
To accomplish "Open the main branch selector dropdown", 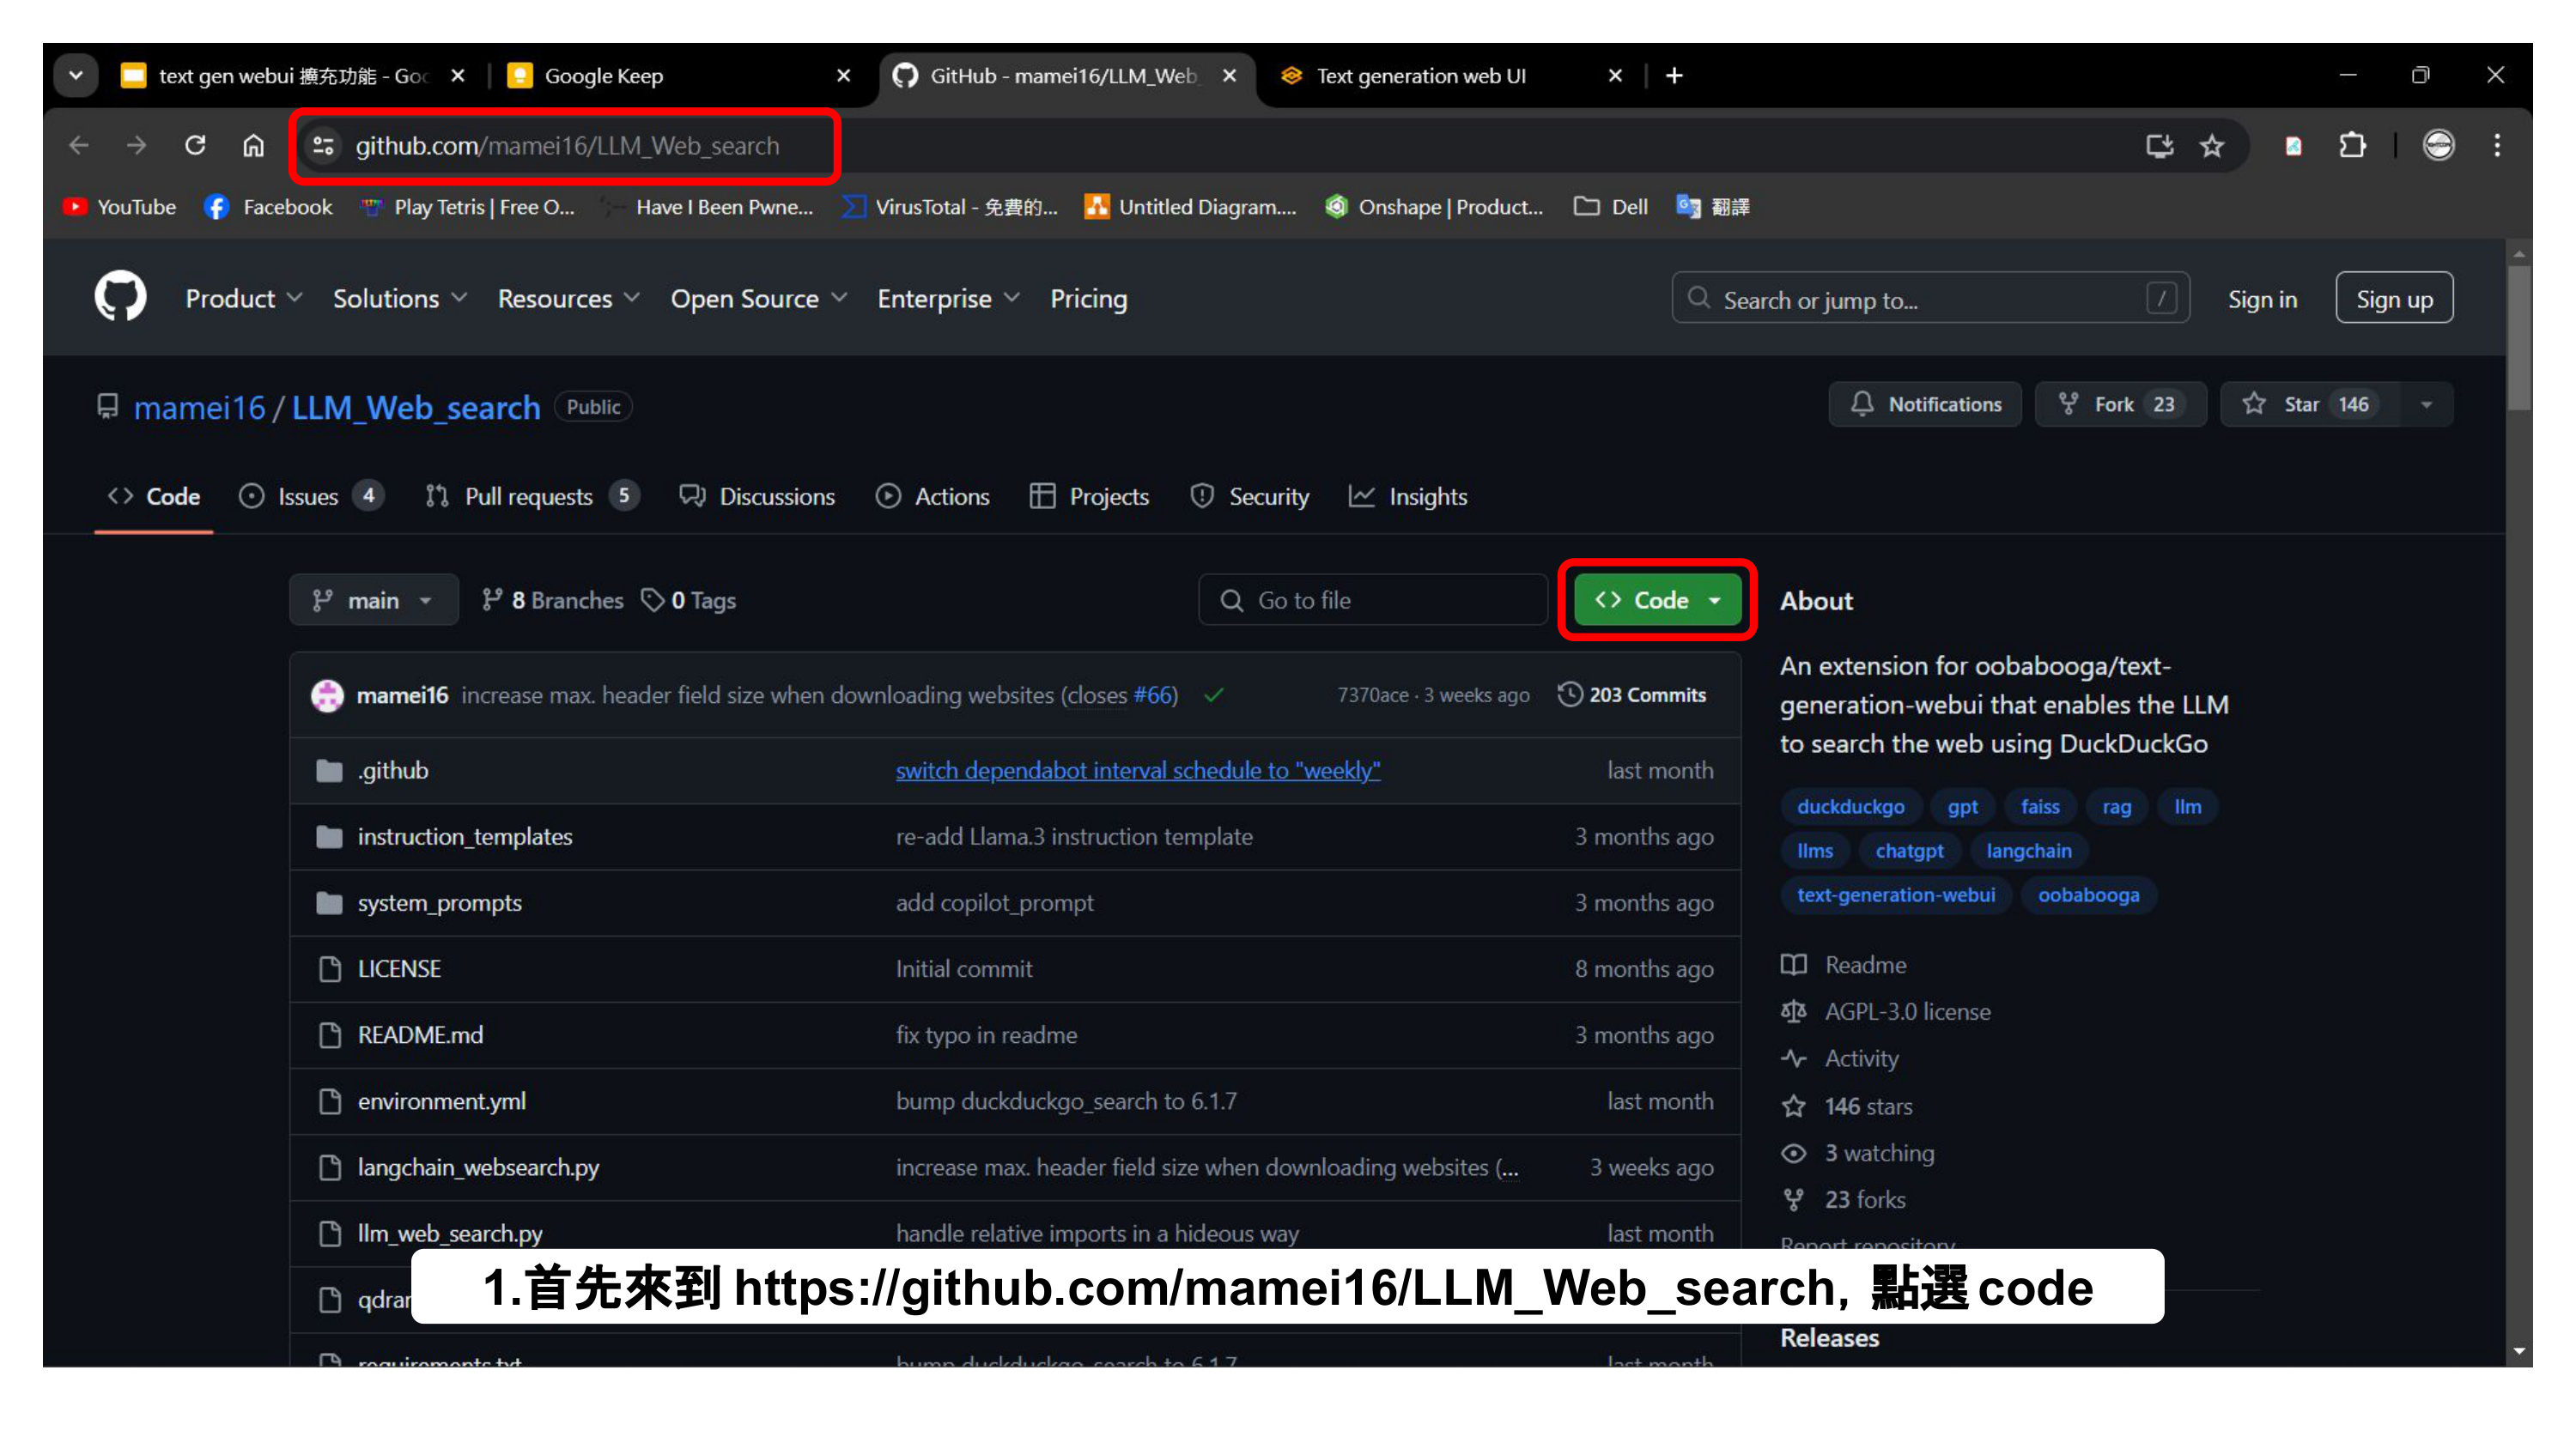I will tap(374, 600).
